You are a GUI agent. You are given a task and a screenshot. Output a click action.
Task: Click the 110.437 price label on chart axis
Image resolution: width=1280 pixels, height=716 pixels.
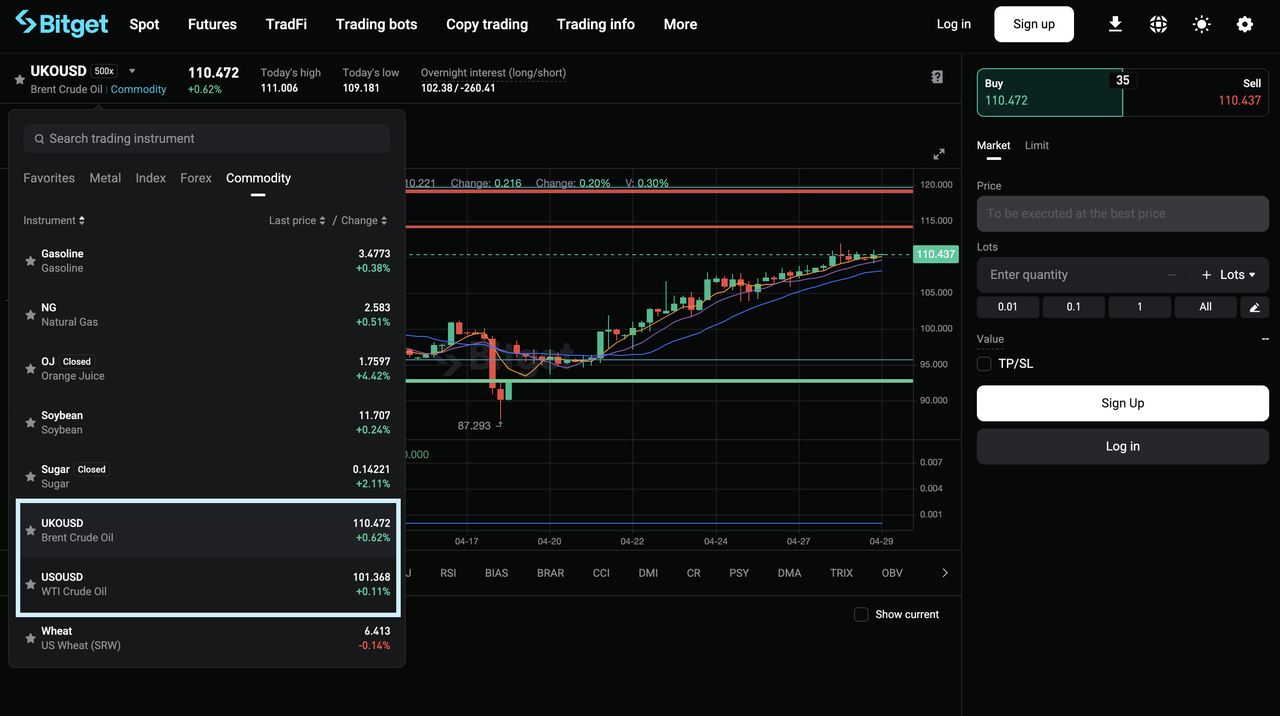tap(936, 254)
